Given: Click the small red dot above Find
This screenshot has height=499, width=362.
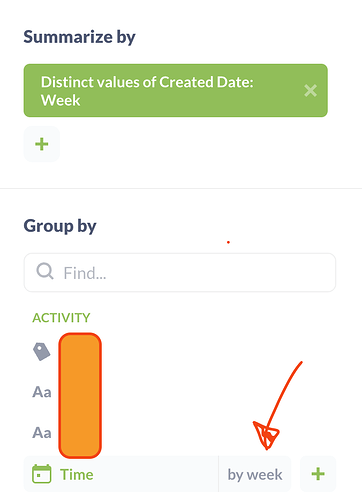Looking at the screenshot, I should point(228,242).
